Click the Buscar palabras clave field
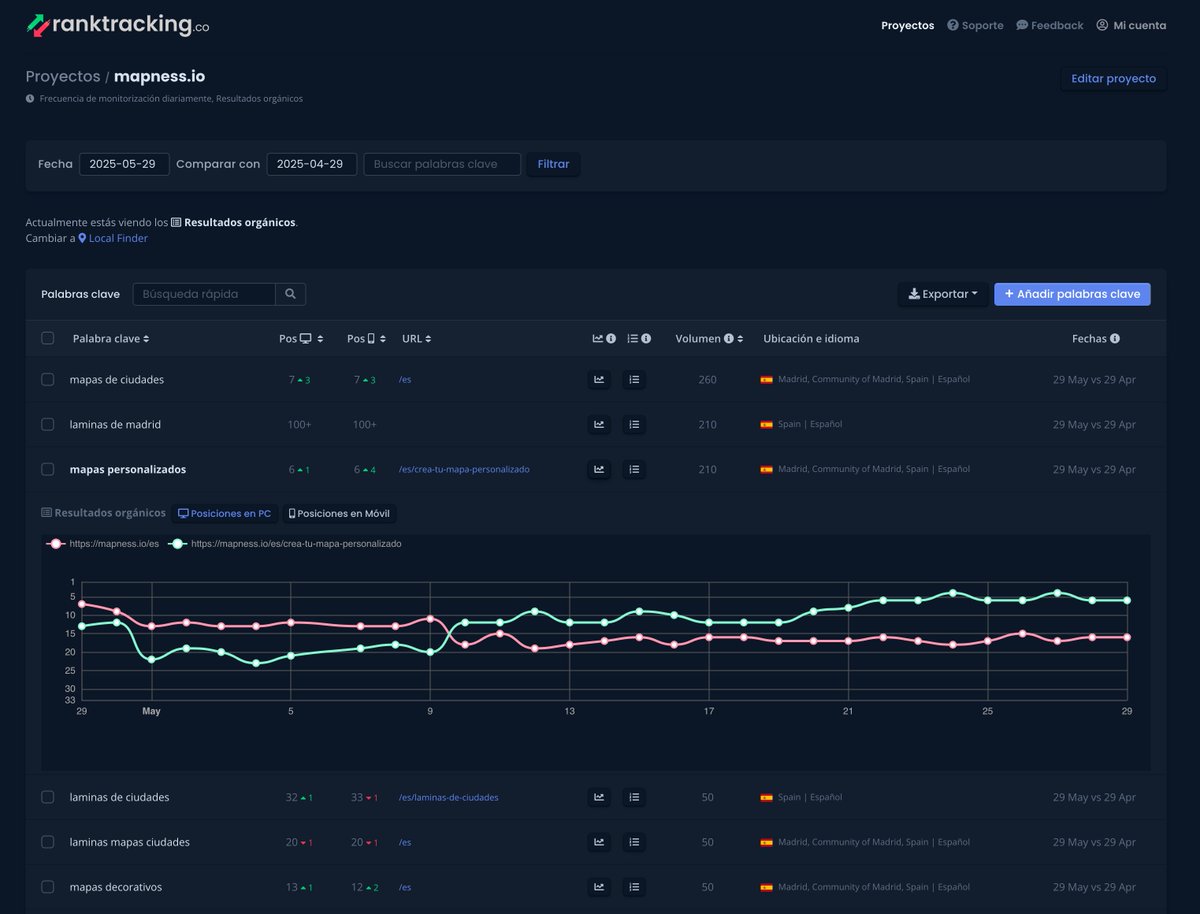The image size is (1200, 914). [442, 164]
